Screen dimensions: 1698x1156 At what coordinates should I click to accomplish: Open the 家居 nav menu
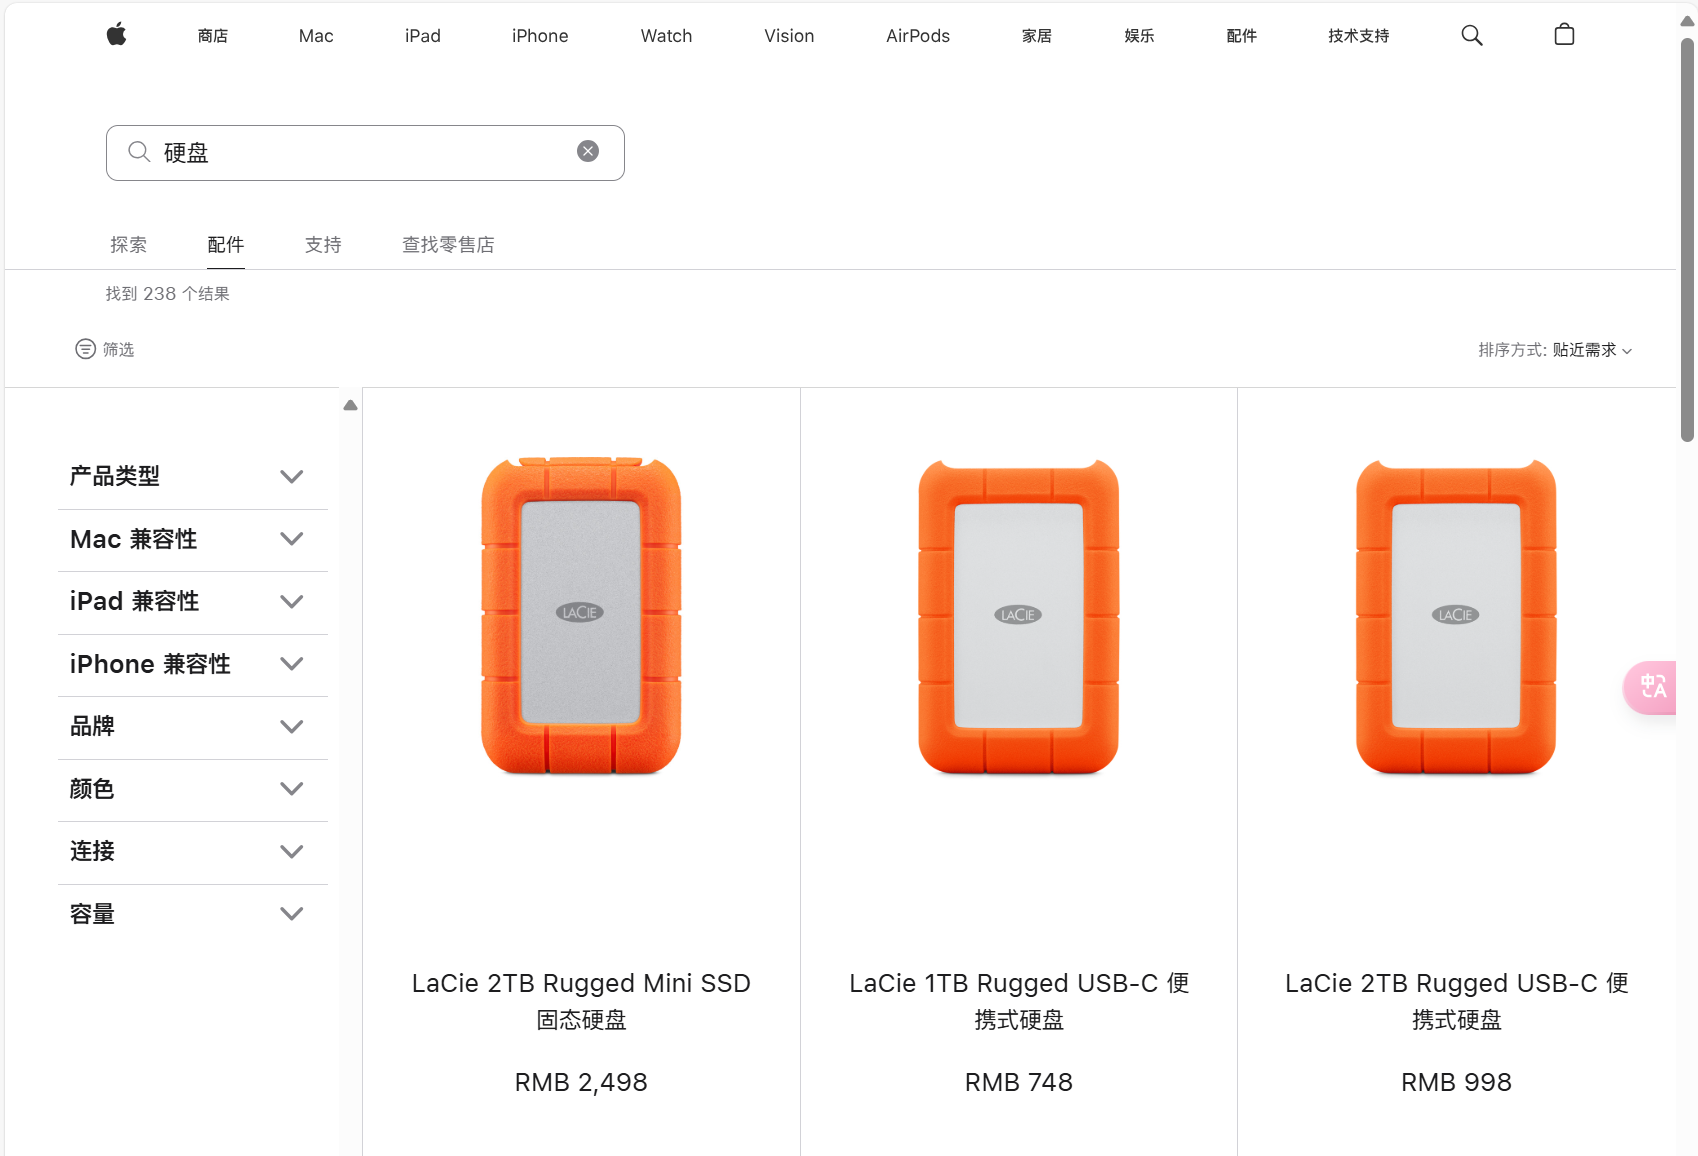[x=1037, y=36]
